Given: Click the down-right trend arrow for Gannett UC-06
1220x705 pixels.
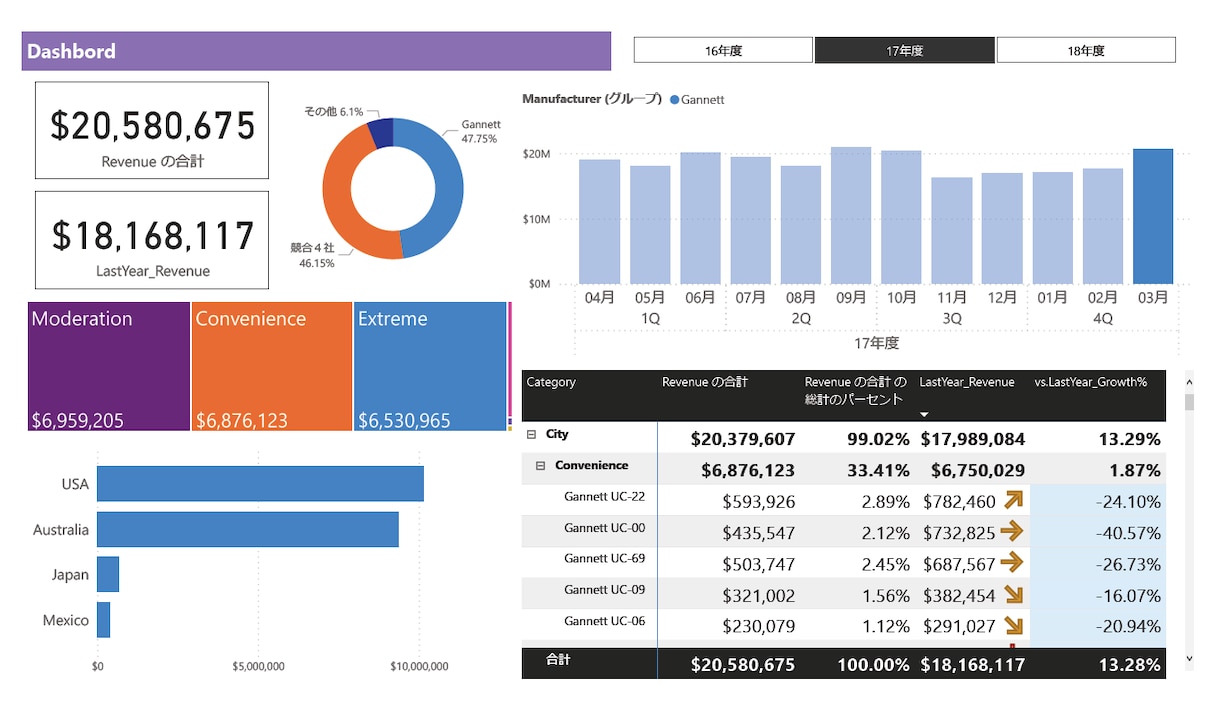Looking at the screenshot, I should [1014, 626].
